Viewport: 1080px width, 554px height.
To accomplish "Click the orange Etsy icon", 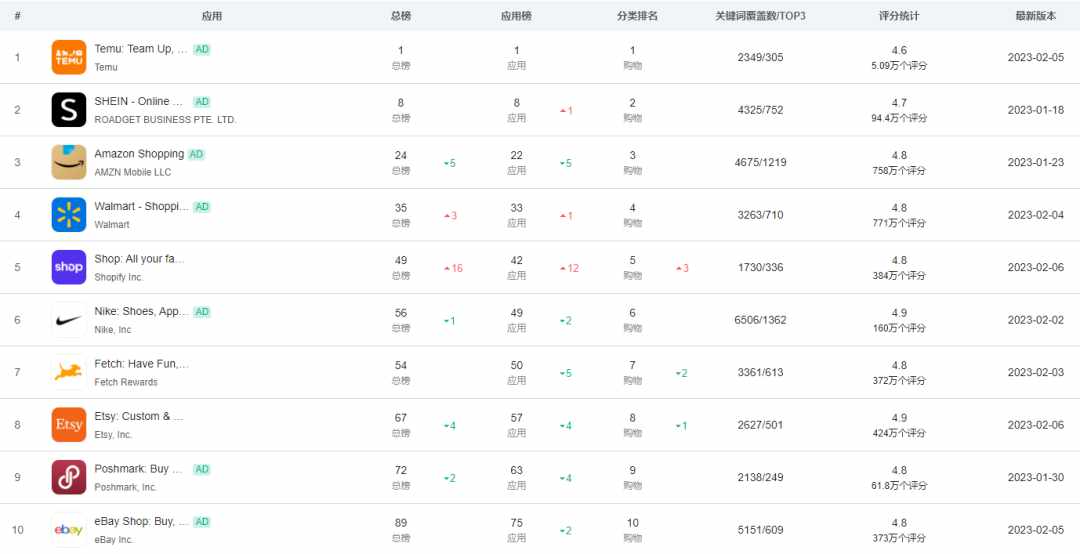I will click(69, 424).
